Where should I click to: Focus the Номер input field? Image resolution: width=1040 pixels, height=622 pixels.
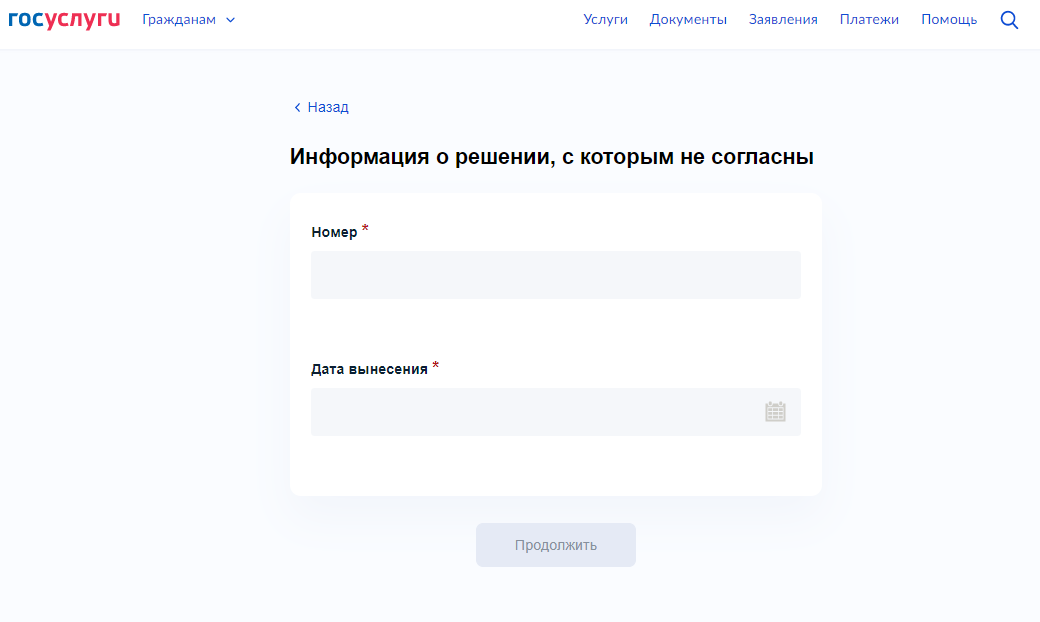pos(555,275)
